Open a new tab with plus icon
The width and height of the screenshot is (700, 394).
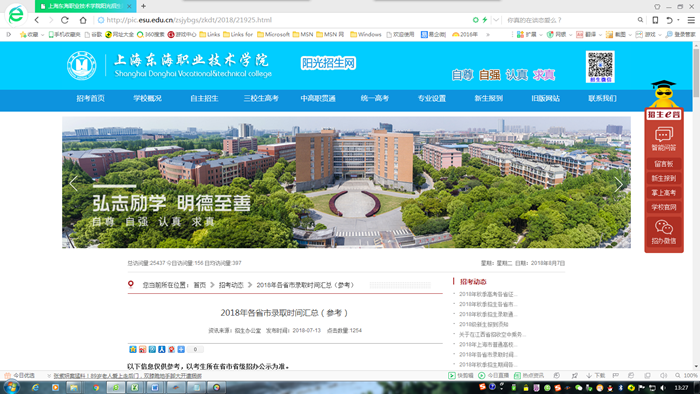click(x=143, y=6)
